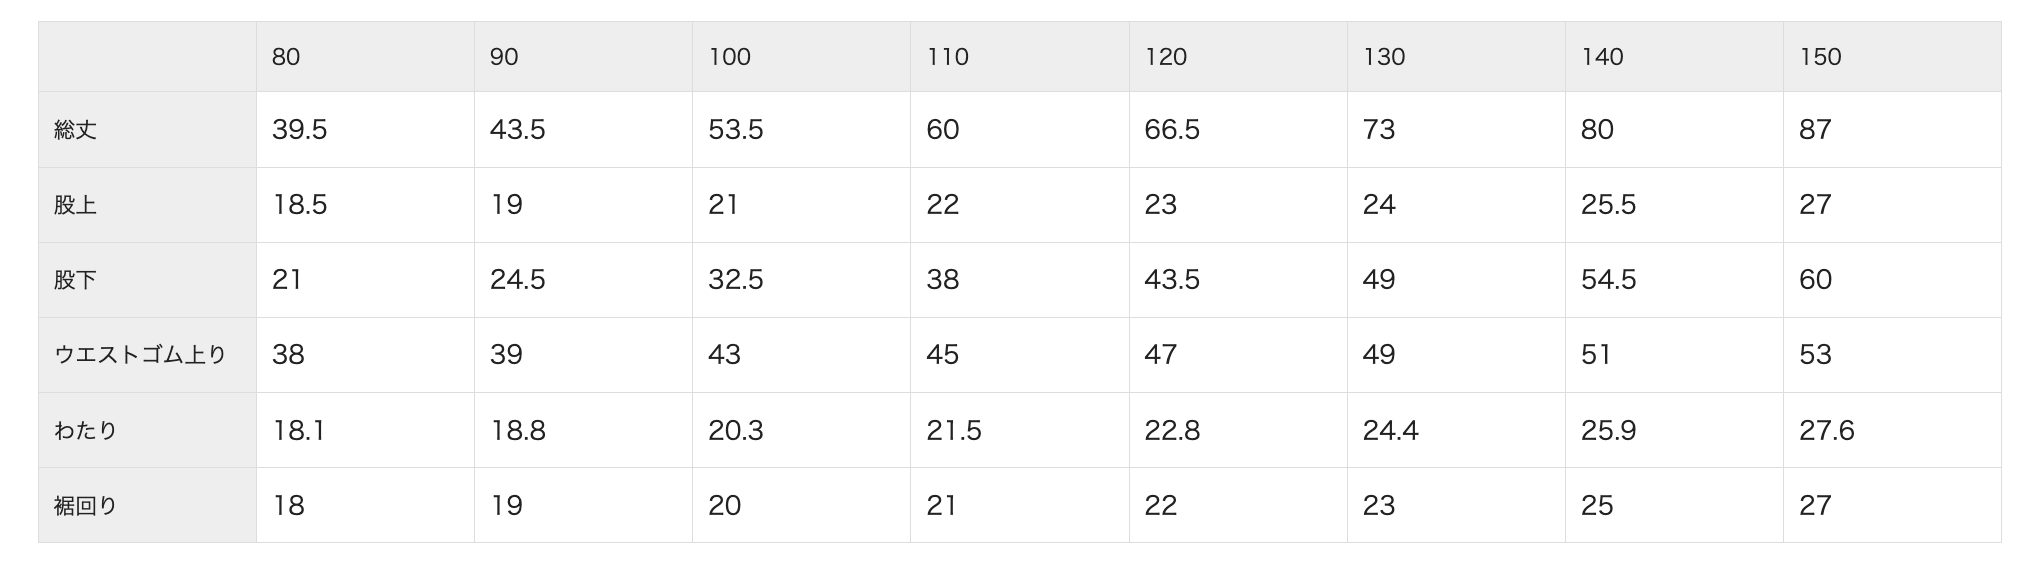Screen dimensions: 2044x576
Task: Select the 20.3 value in わたり row
Action: pyautogui.click(x=736, y=431)
